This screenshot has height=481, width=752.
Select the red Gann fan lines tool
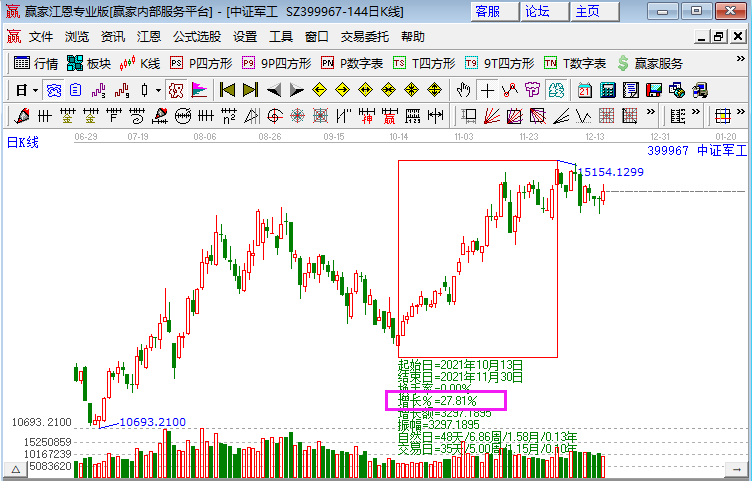pos(492,116)
